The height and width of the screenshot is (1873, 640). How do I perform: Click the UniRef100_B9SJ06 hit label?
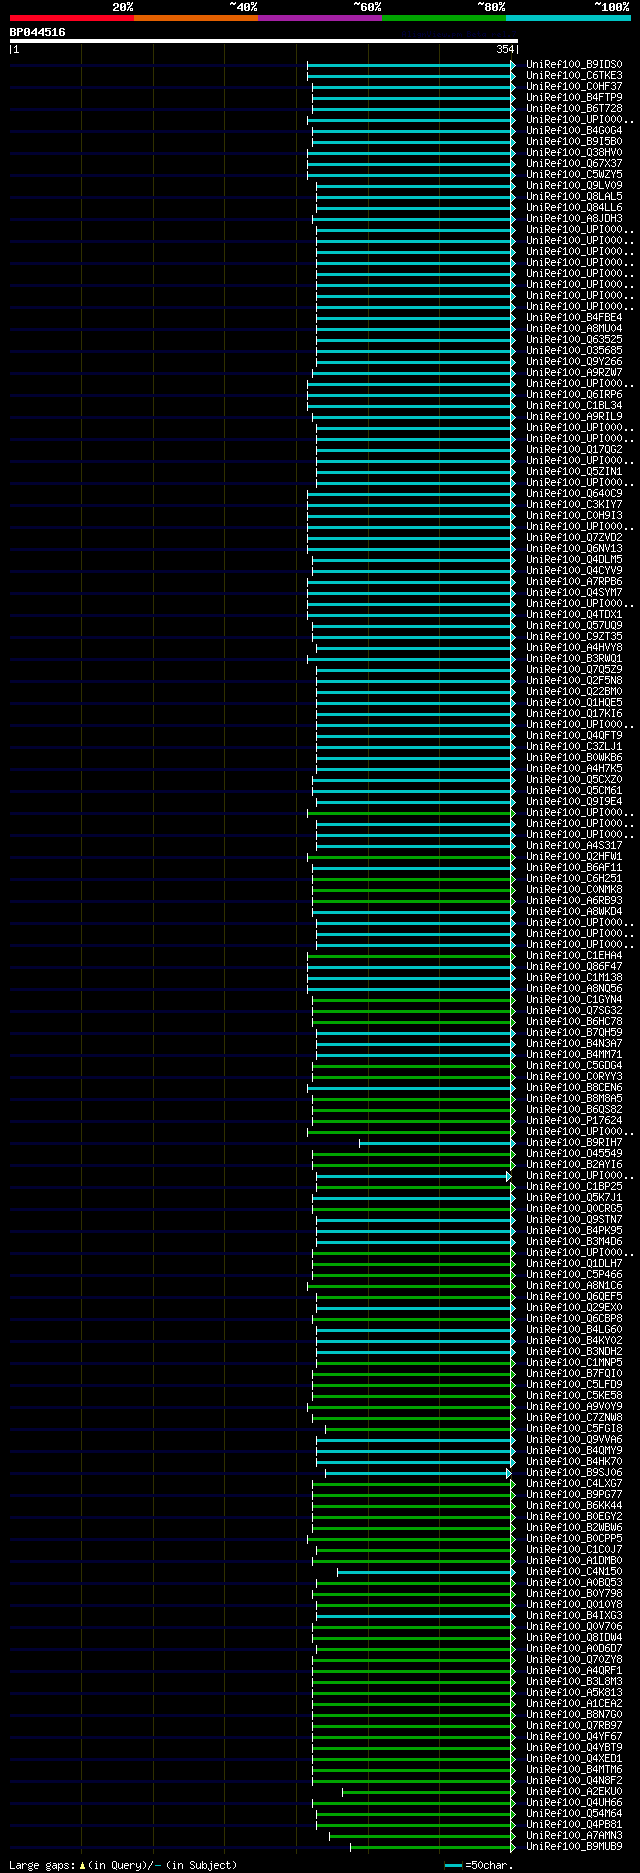coord(574,1473)
